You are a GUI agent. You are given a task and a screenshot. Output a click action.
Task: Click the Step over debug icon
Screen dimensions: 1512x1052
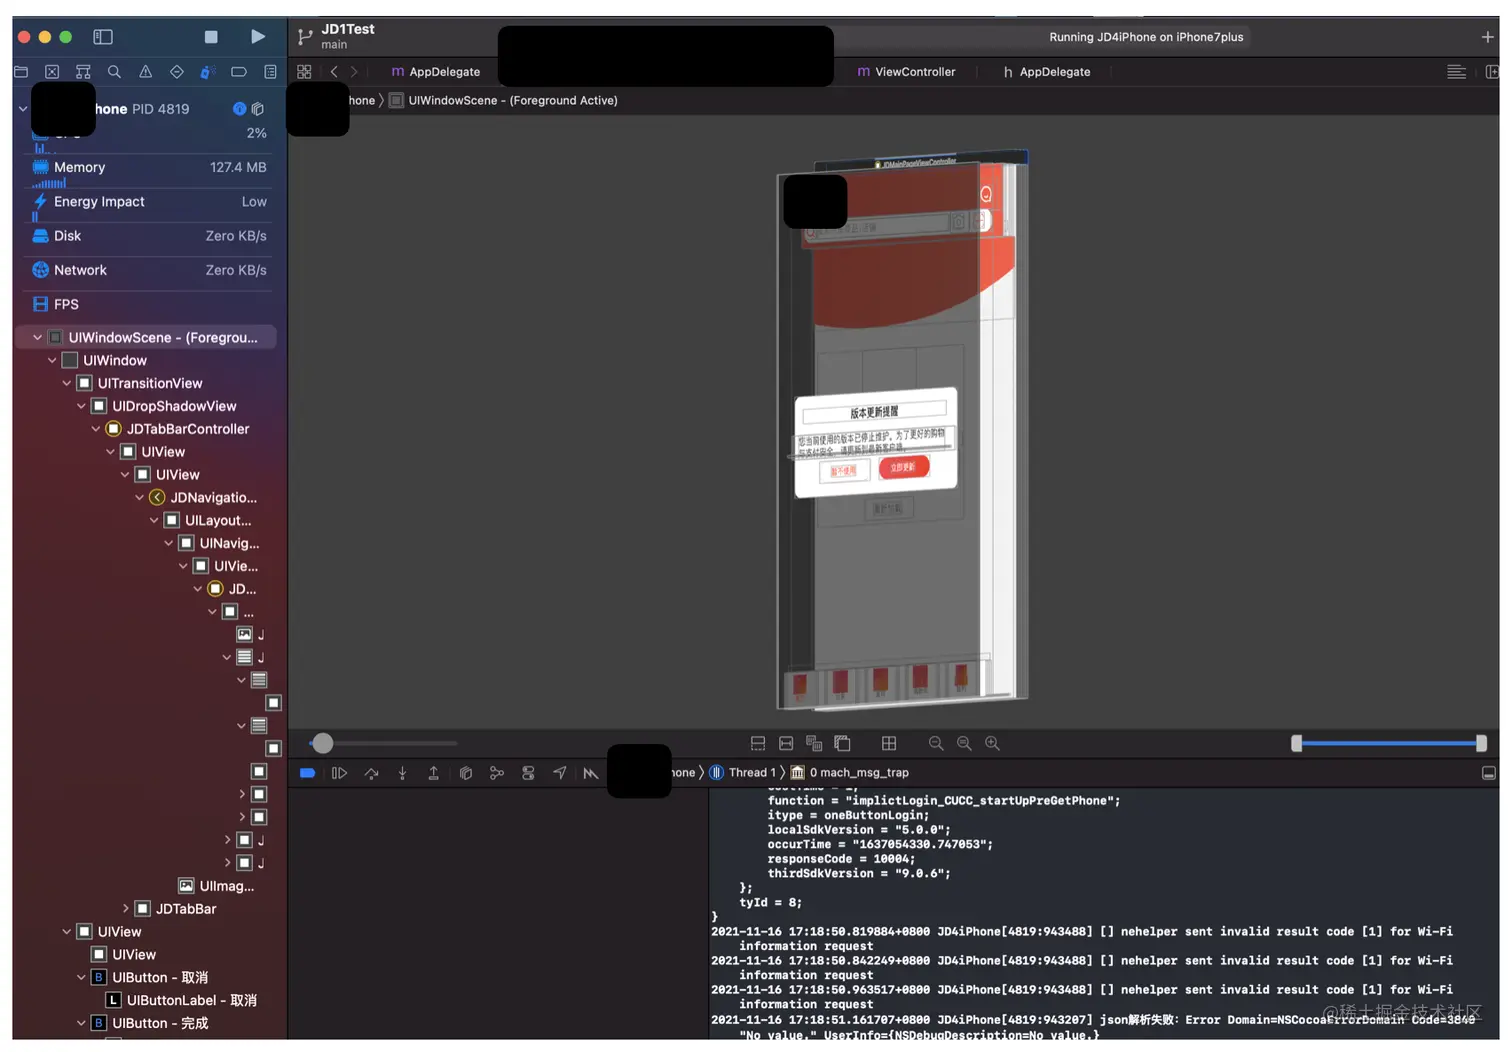coord(371,773)
